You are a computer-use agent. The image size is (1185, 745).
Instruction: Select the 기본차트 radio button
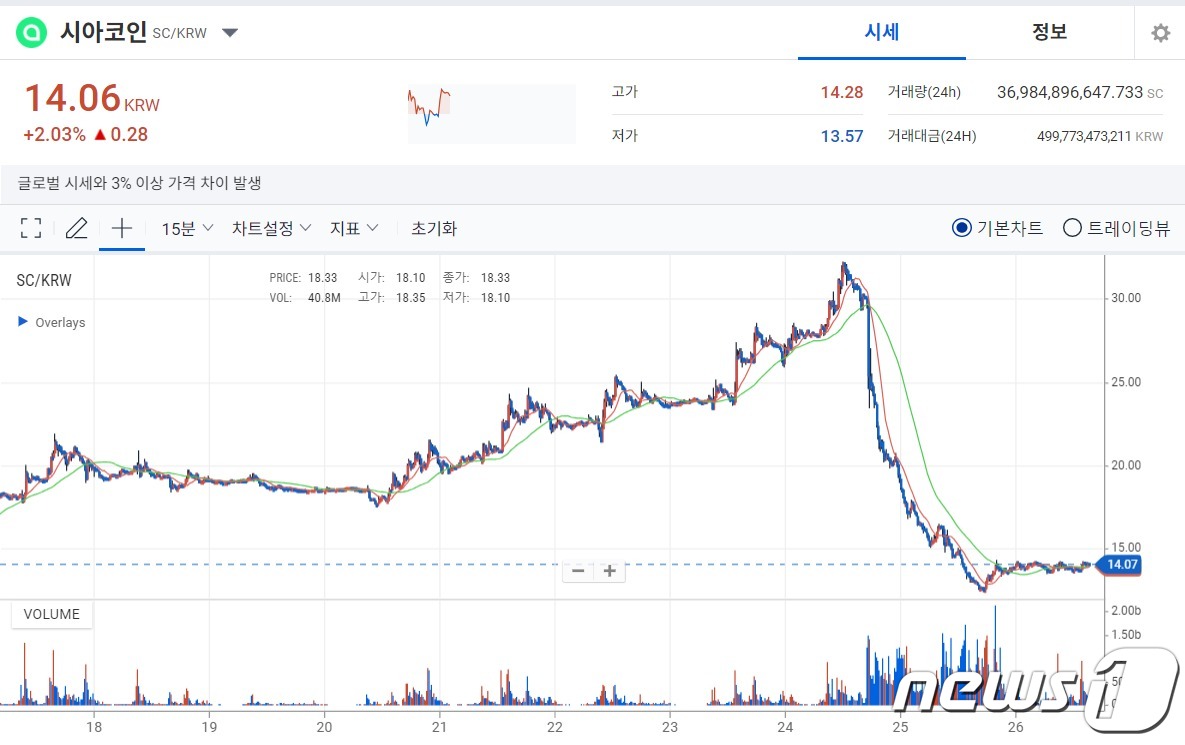(x=961, y=228)
